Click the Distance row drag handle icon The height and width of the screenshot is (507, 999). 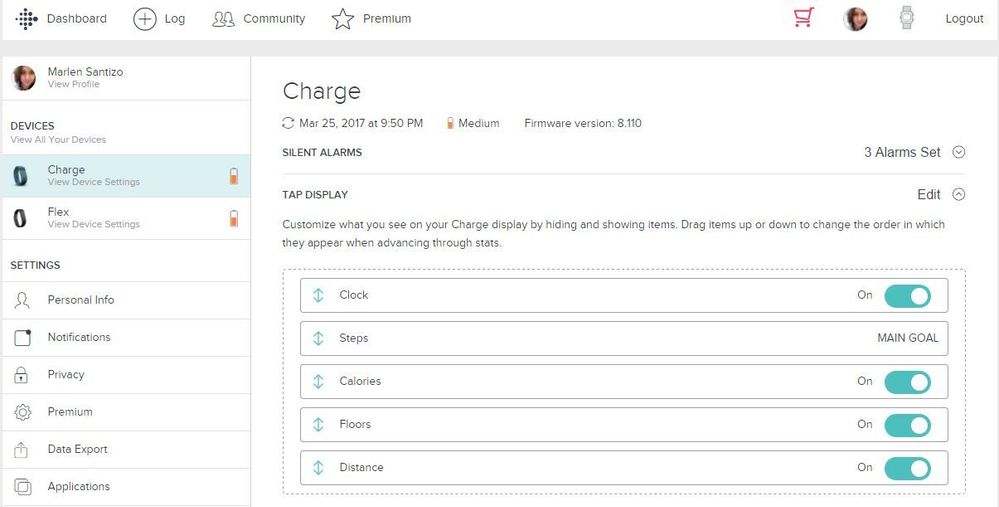click(x=318, y=467)
